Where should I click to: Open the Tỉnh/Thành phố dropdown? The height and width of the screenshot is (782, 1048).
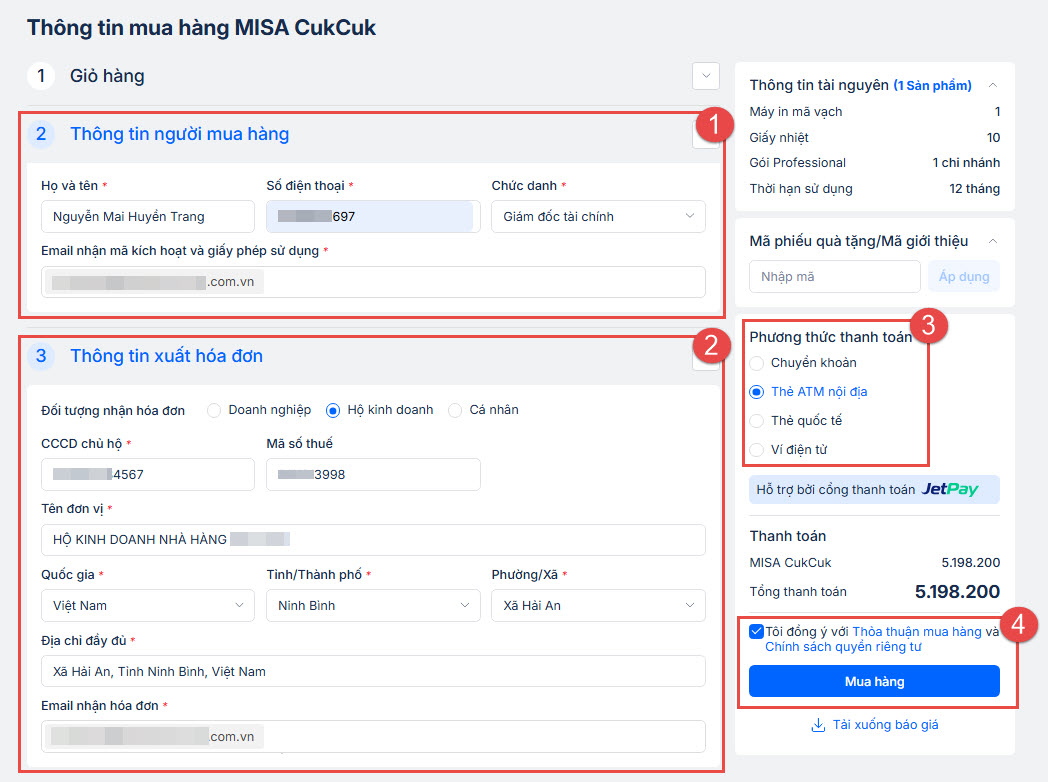[373, 605]
